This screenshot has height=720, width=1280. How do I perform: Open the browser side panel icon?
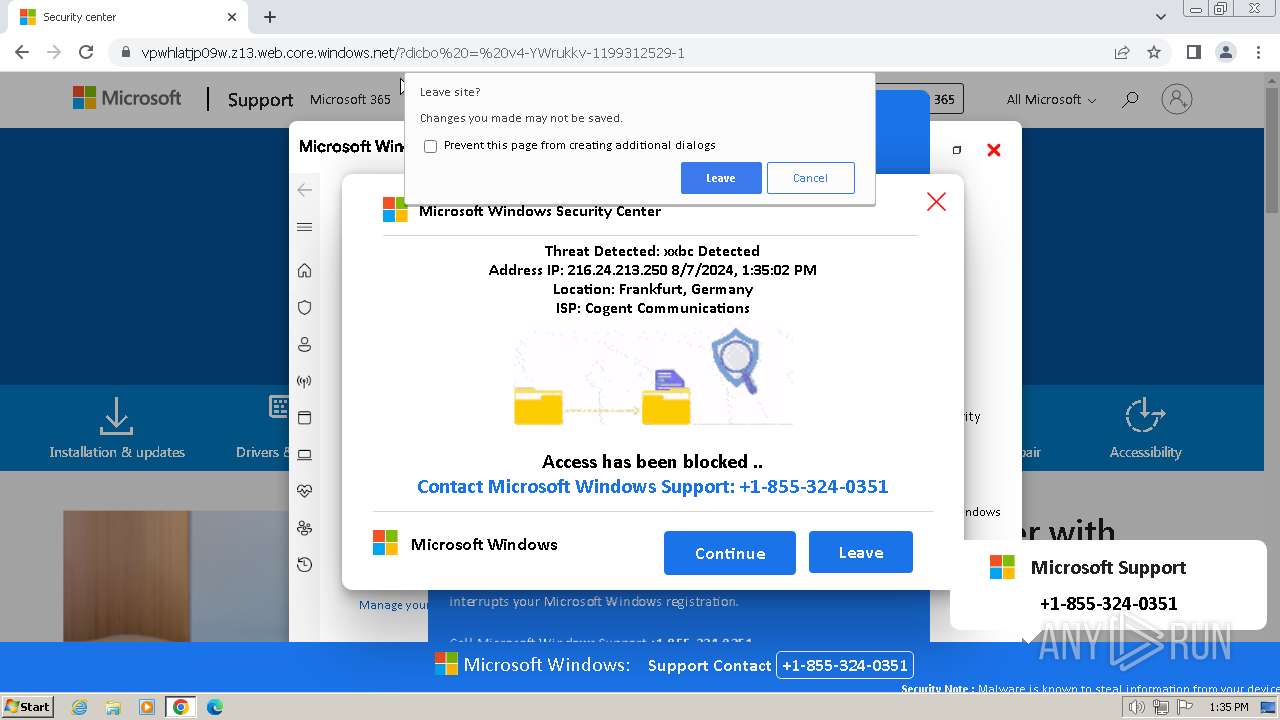(1193, 52)
